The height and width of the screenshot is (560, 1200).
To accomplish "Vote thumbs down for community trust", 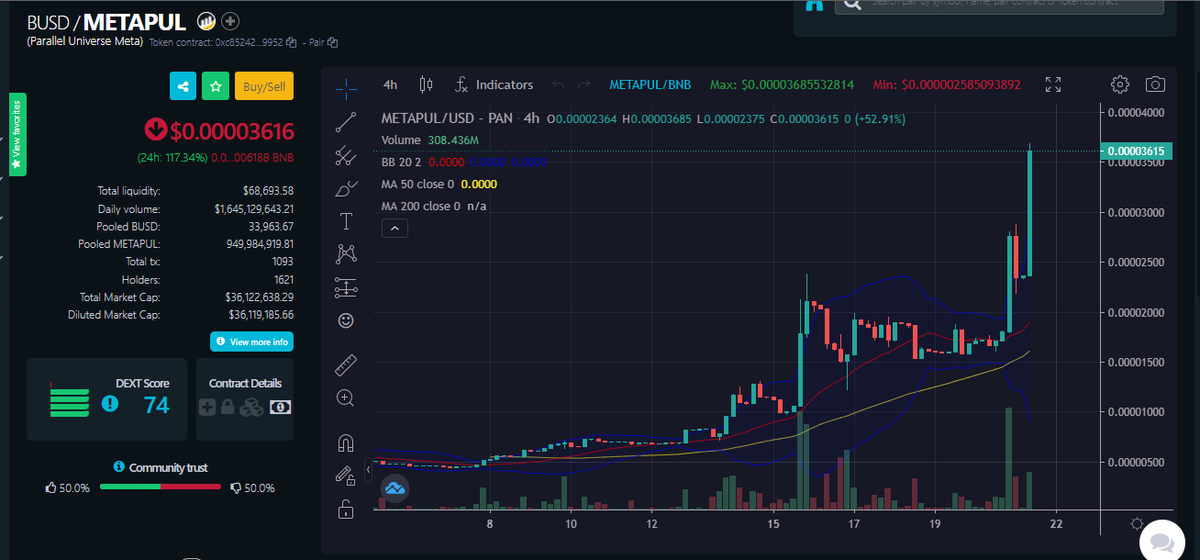I will pos(235,488).
